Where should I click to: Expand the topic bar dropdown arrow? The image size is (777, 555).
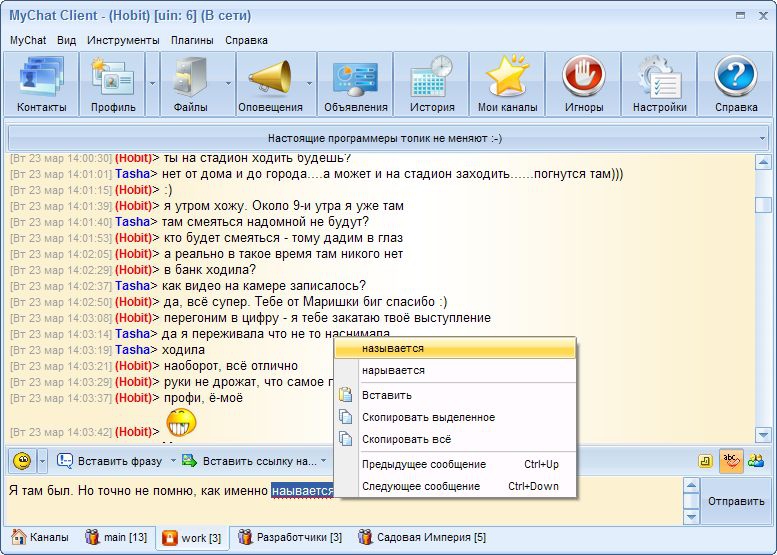point(762,139)
